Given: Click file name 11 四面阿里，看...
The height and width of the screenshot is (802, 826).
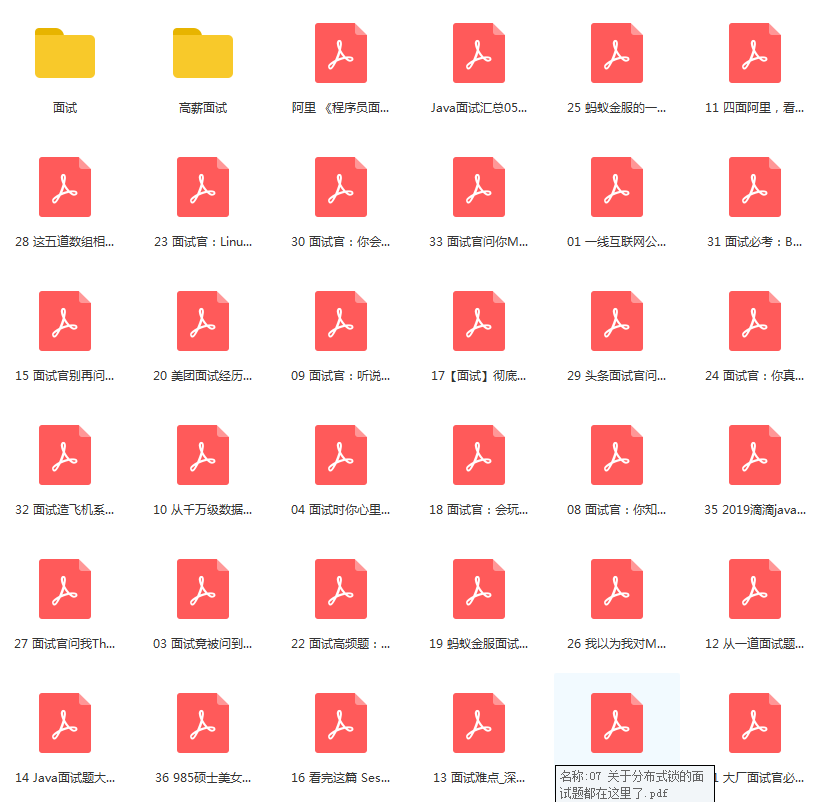Looking at the screenshot, I should (x=755, y=108).
